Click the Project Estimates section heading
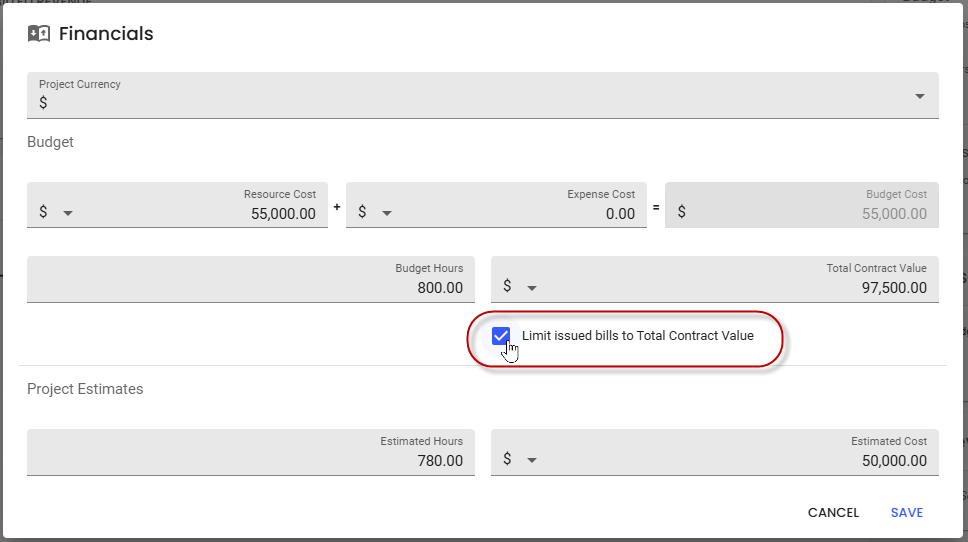The height and width of the screenshot is (542, 968). point(85,389)
